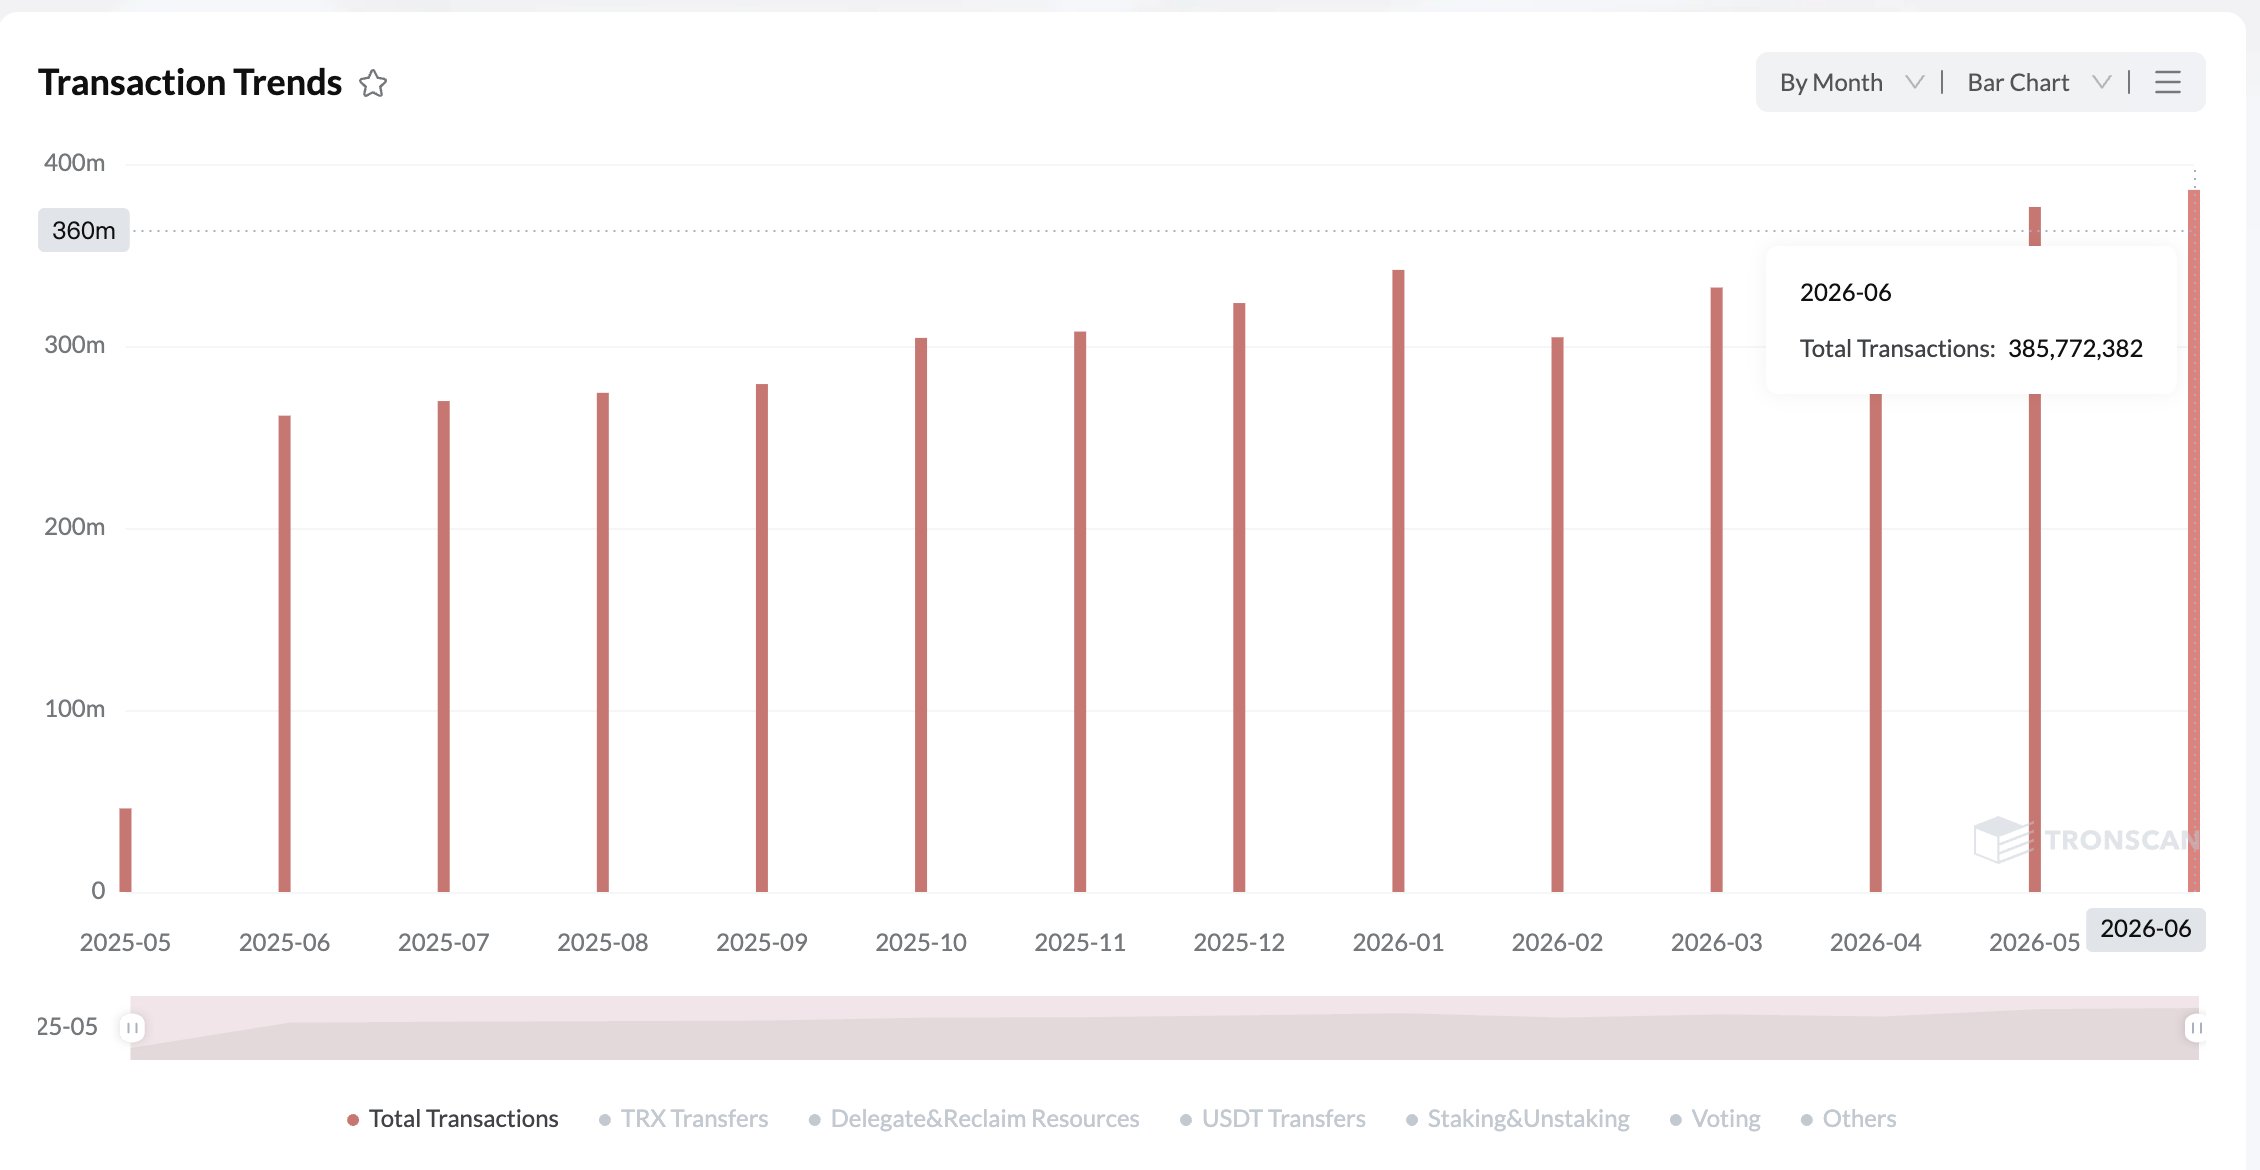Favorite the Transaction Trends chart with star
This screenshot has width=2260, height=1170.
(373, 83)
